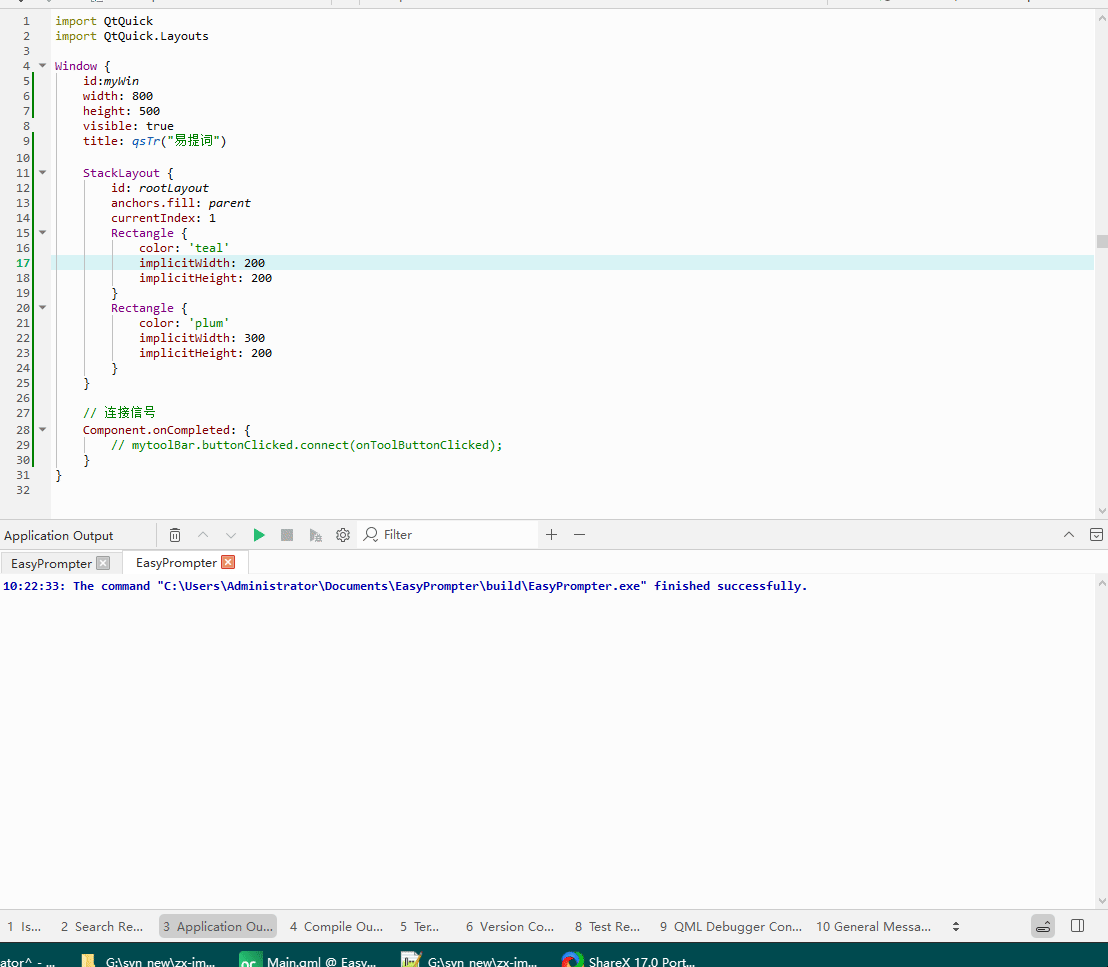Click line number 17 in gutter
This screenshot has width=1108, height=967.
(x=23, y=263)
